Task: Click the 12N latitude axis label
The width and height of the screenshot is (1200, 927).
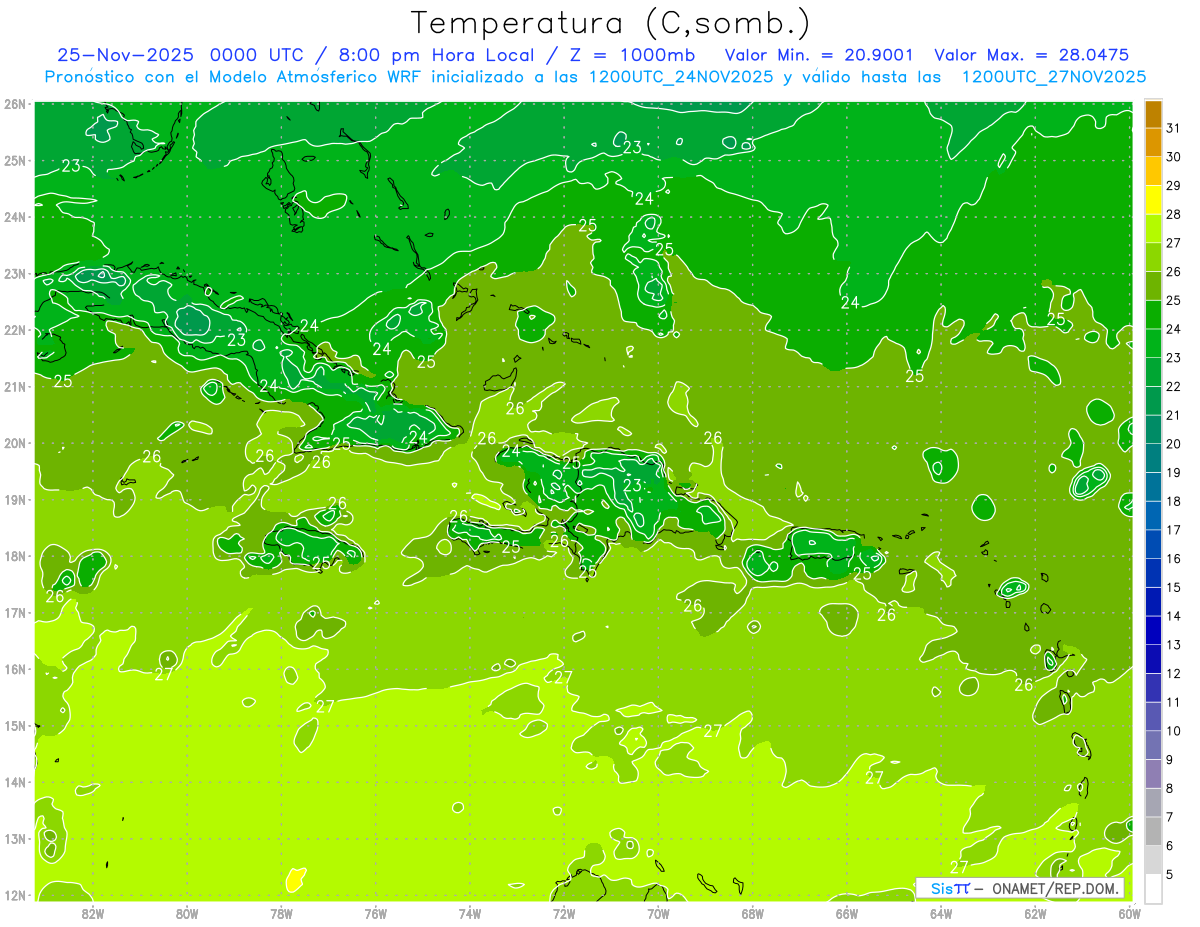Action: (x=14, y=895)
